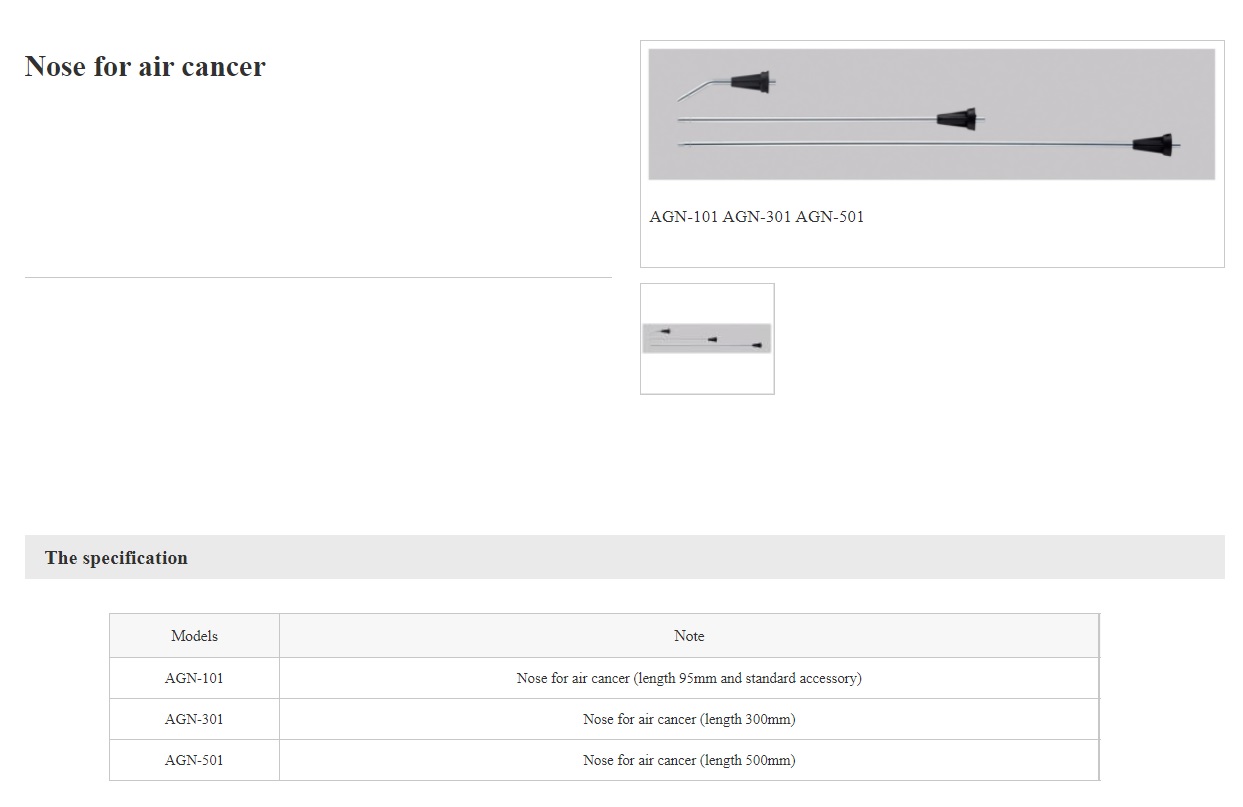The height and width of the screenshot is (807, 1243).
Task: Click the note mentioning length 300mm
Action: pyautogui.click(x=689, y=719)
